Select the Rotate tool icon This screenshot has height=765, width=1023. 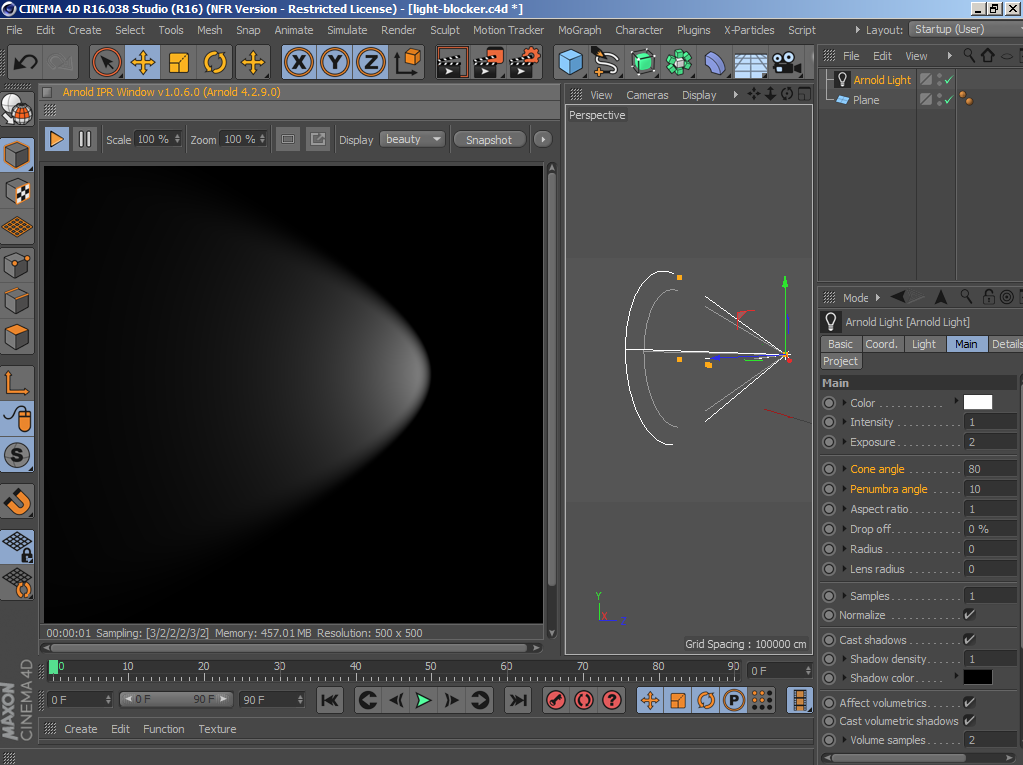click(x=215, y=63)
